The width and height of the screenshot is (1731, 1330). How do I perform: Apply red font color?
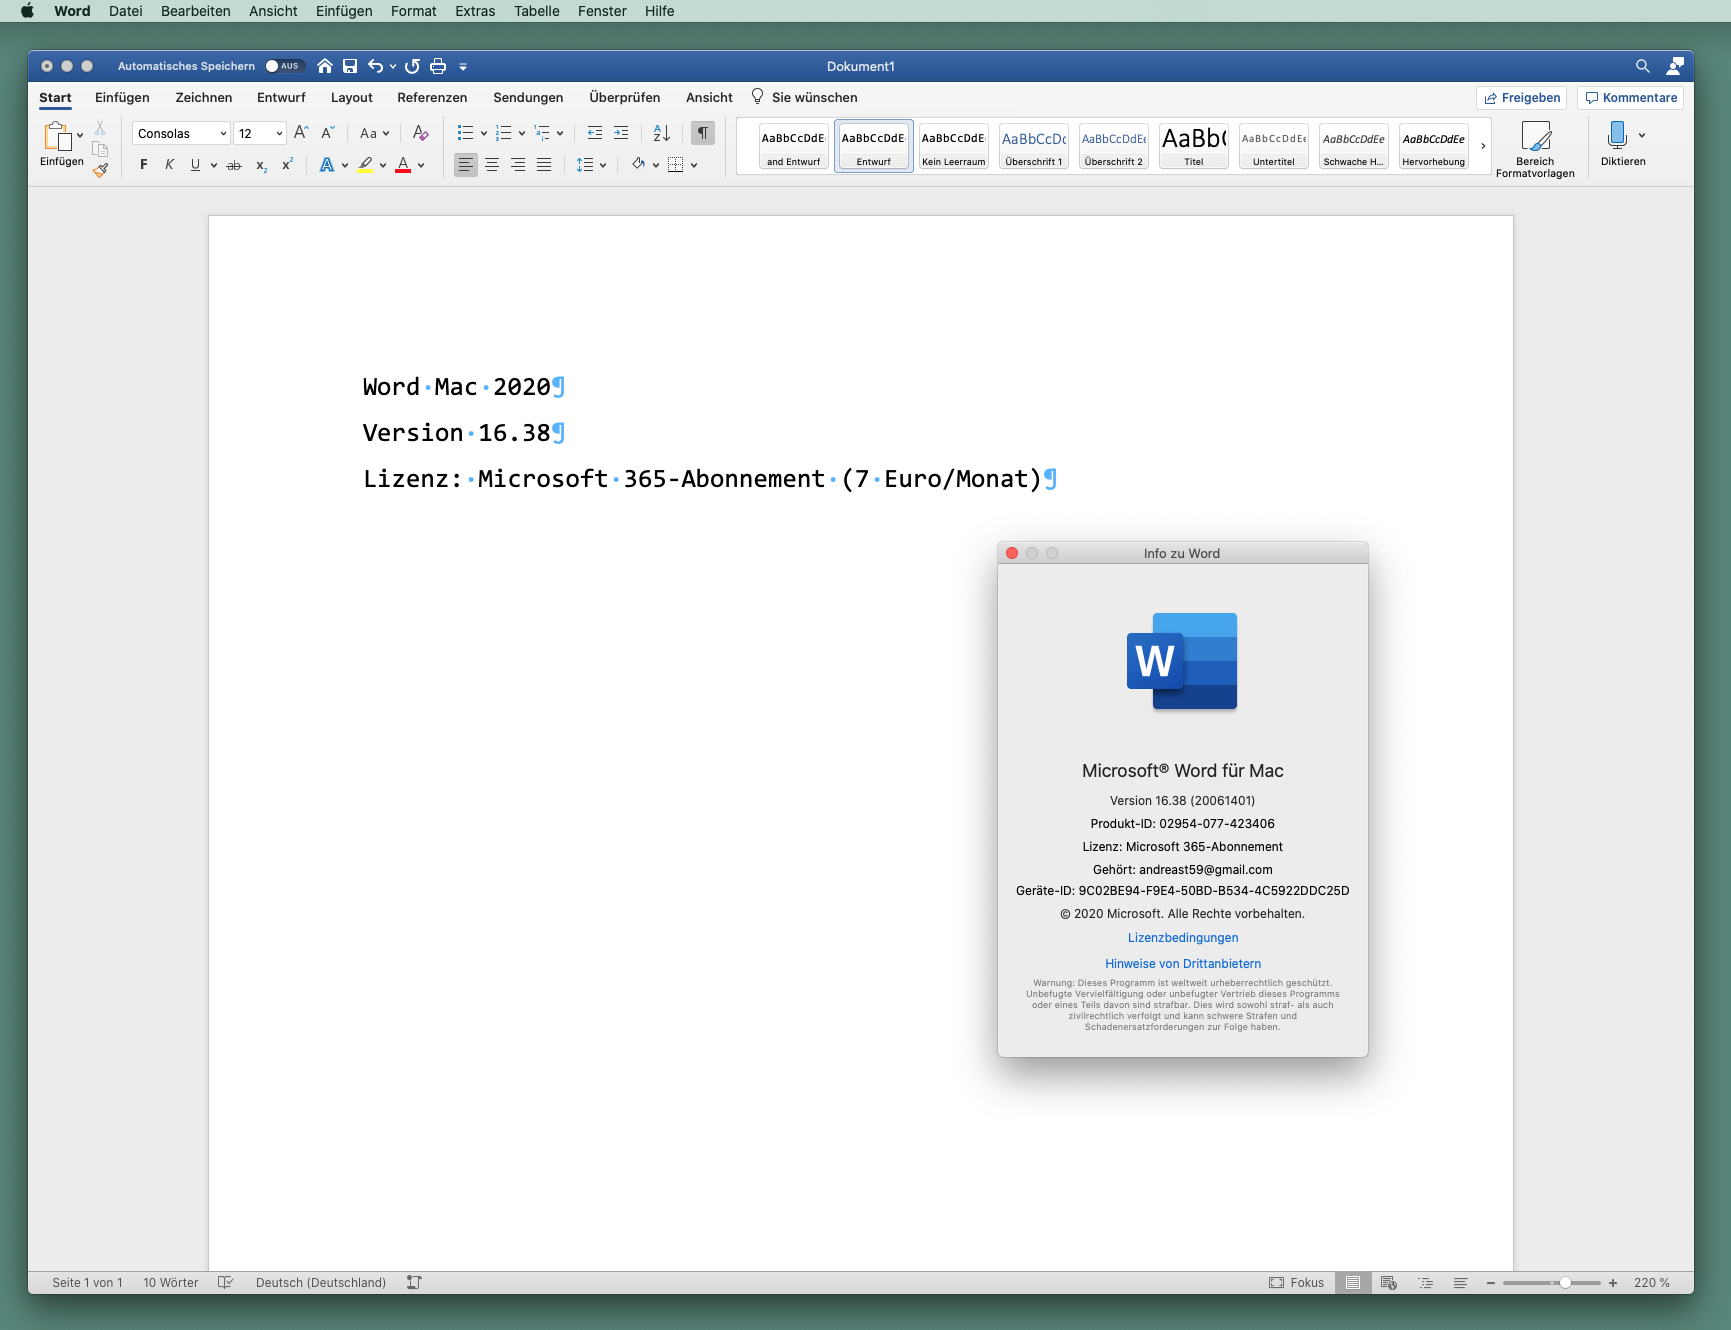[x=403, y=165]
